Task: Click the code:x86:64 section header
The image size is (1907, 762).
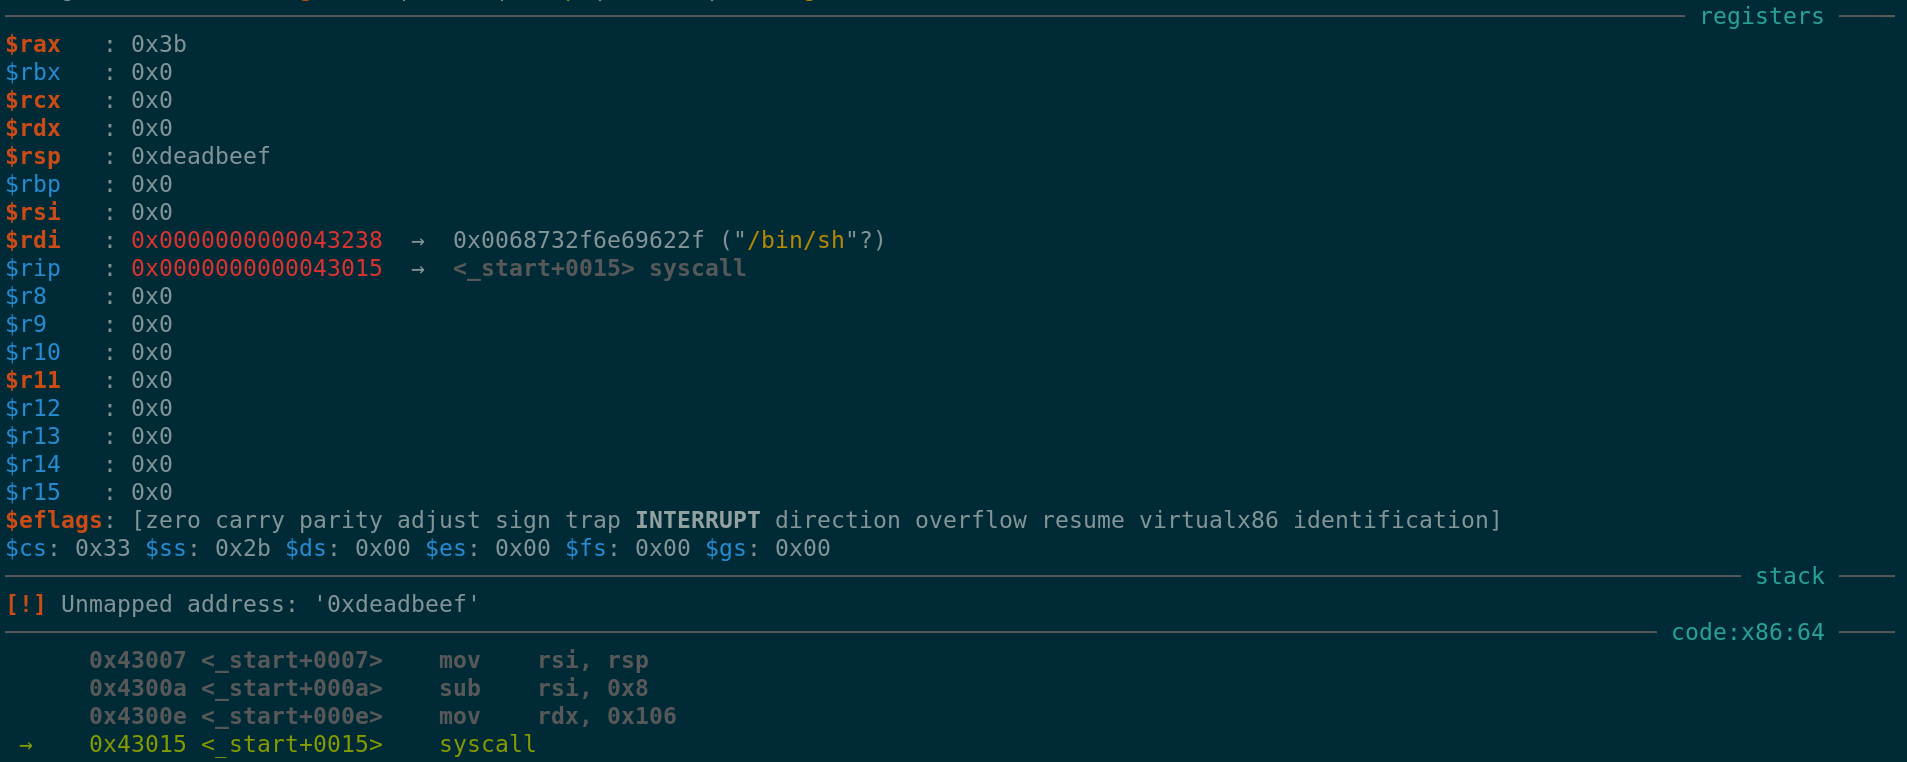Action: (1747, 633)
